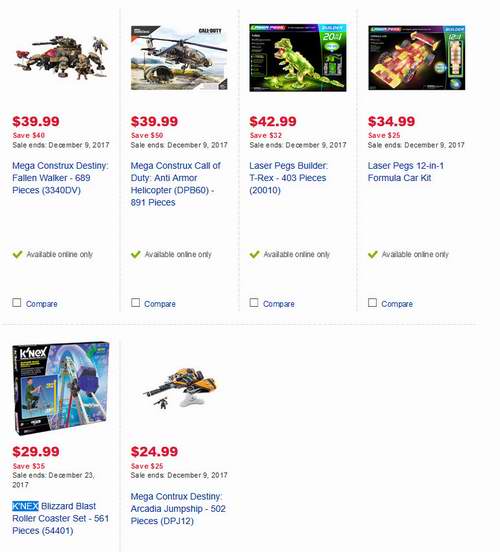Open the K'NEX Blizzard Blast box image
The width and height of the screenshot is (500, 552).
click(x=61, y=388)
